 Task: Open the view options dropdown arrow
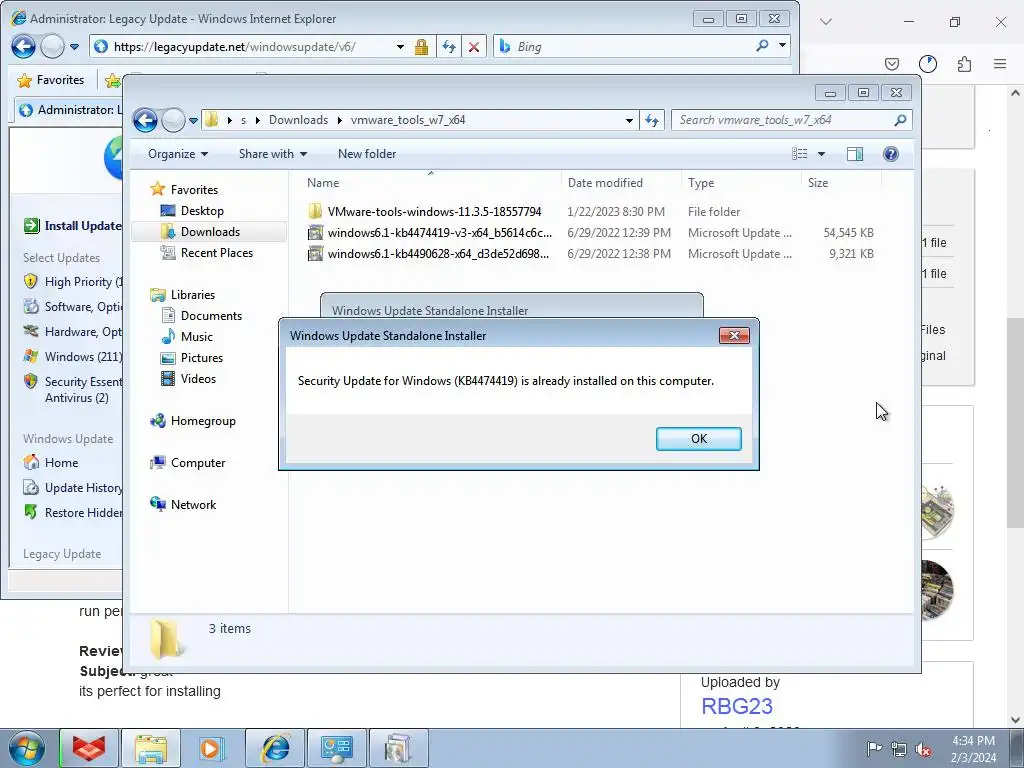click(822, 154)
